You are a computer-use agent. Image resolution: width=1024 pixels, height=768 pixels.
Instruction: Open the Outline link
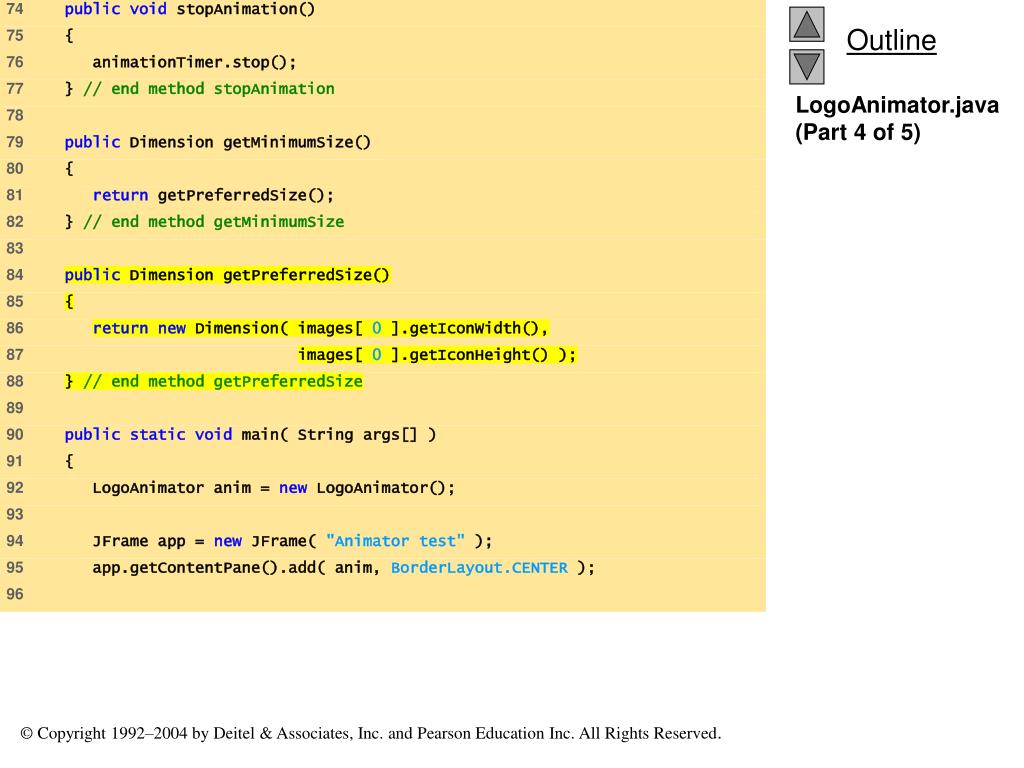[x=891, y=41]
